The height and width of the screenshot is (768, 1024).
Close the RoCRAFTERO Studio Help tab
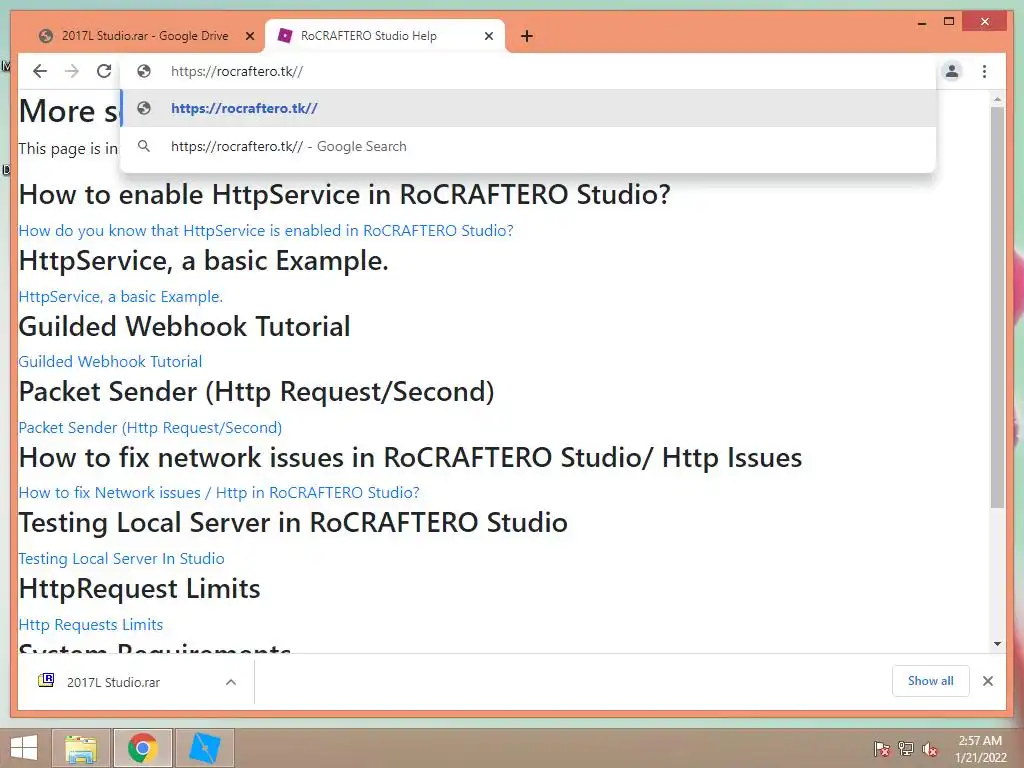pos(488,36)
